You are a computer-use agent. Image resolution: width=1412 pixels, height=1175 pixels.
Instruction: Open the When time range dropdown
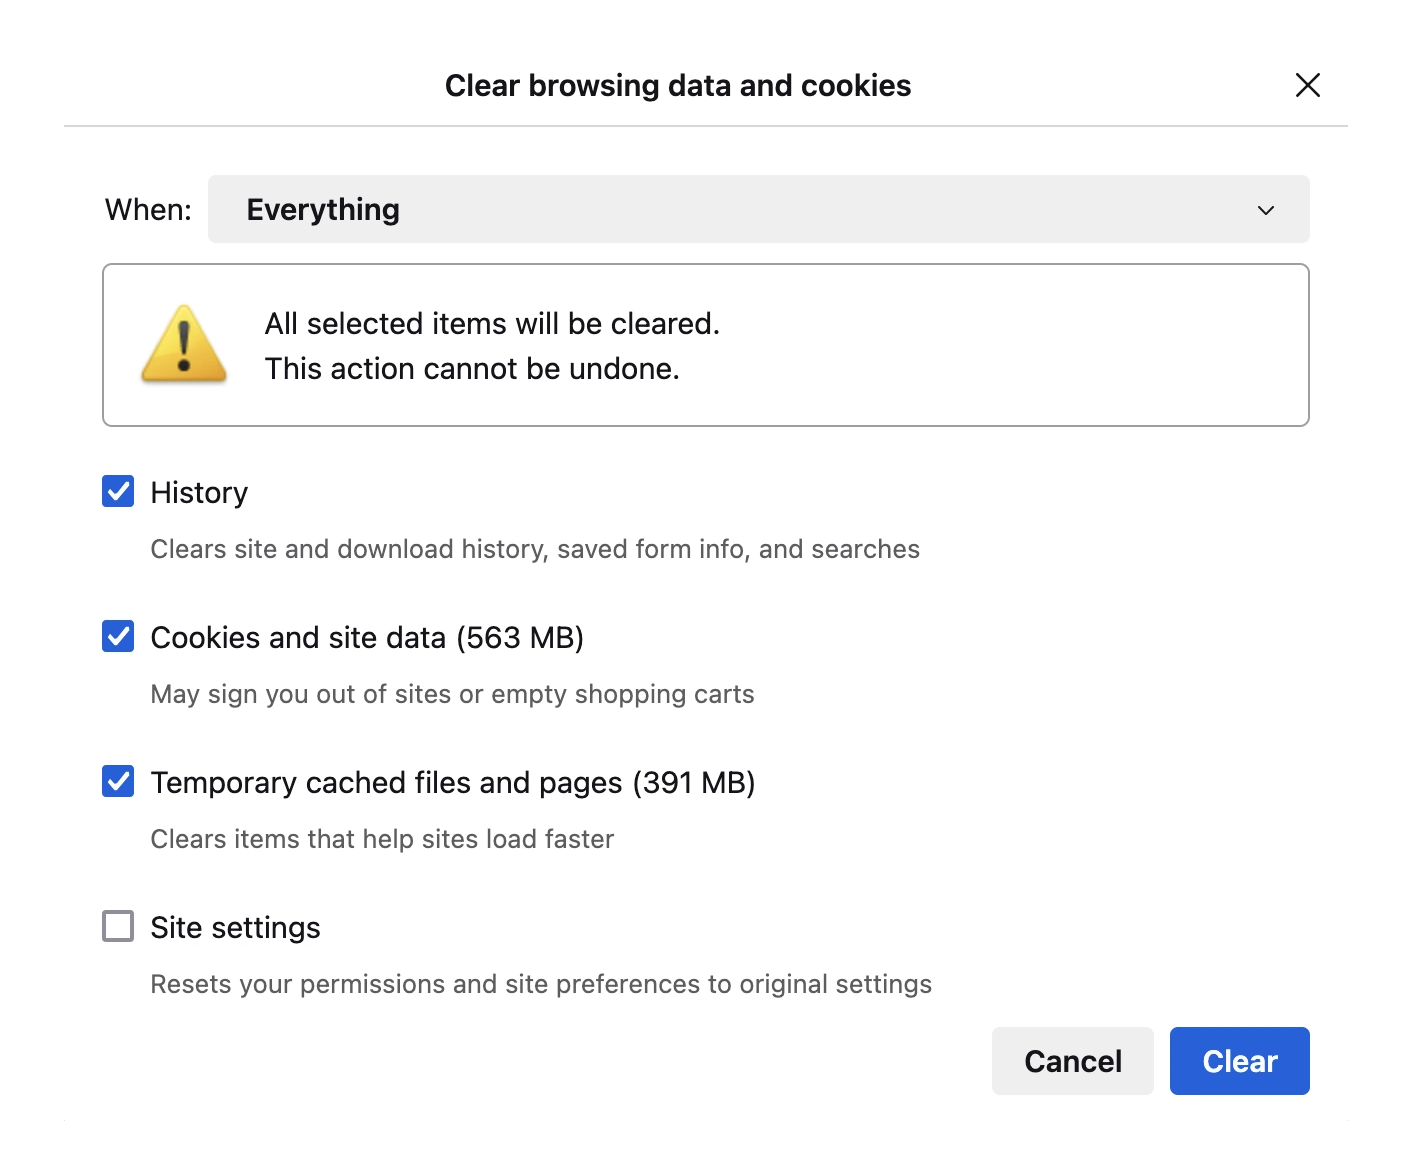click(757, 209)
